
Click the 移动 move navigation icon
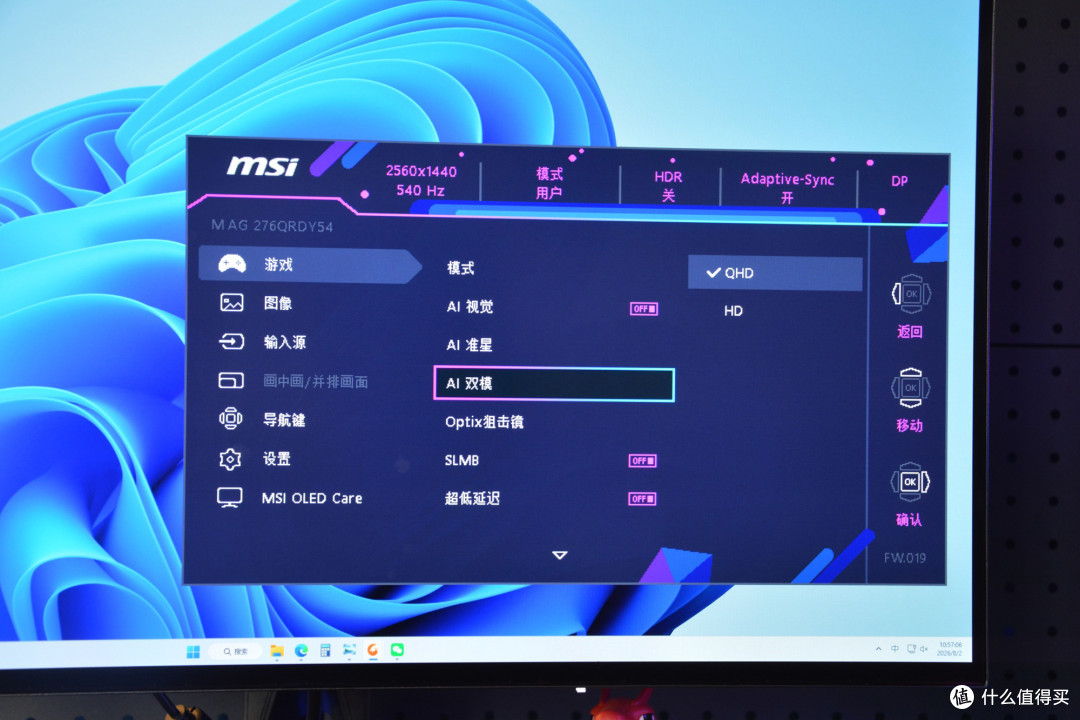(910, 388)
